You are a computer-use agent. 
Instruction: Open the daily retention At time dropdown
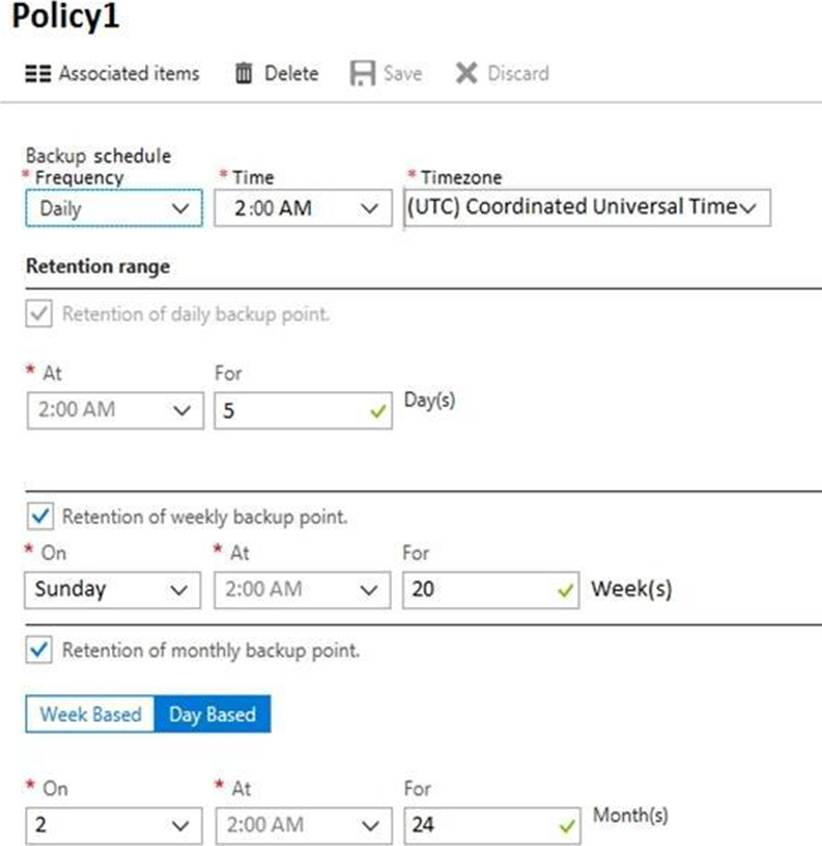[x=113, y=411]
